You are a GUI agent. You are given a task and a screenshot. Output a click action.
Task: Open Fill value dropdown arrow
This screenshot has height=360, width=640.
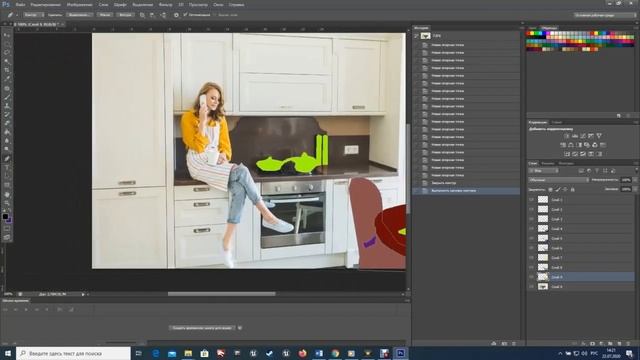(635, 189)
